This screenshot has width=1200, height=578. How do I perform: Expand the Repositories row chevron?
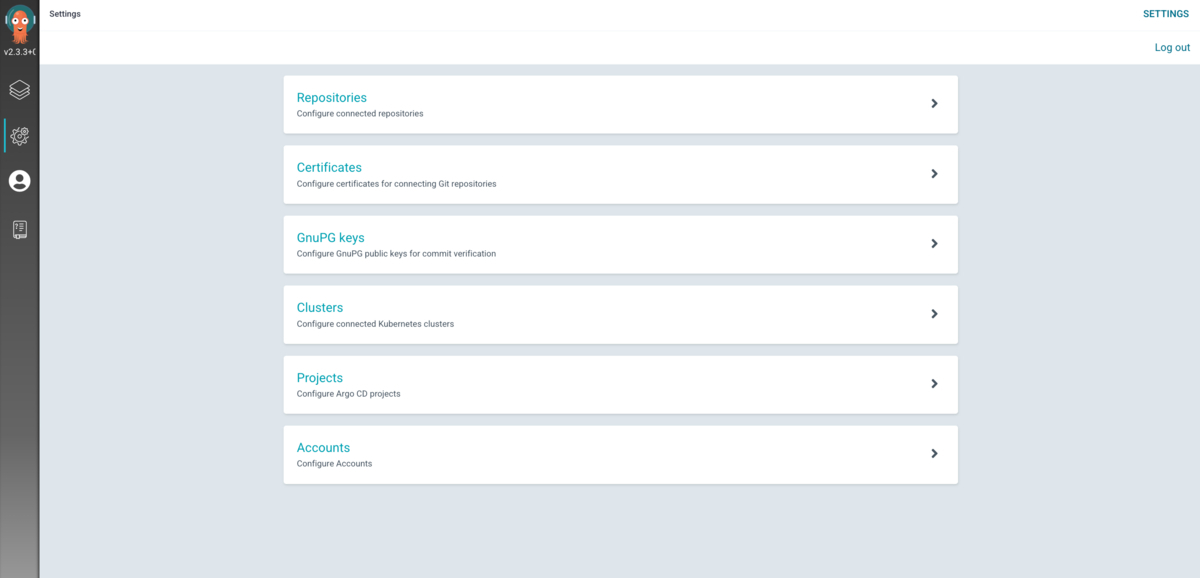[934, 103]
